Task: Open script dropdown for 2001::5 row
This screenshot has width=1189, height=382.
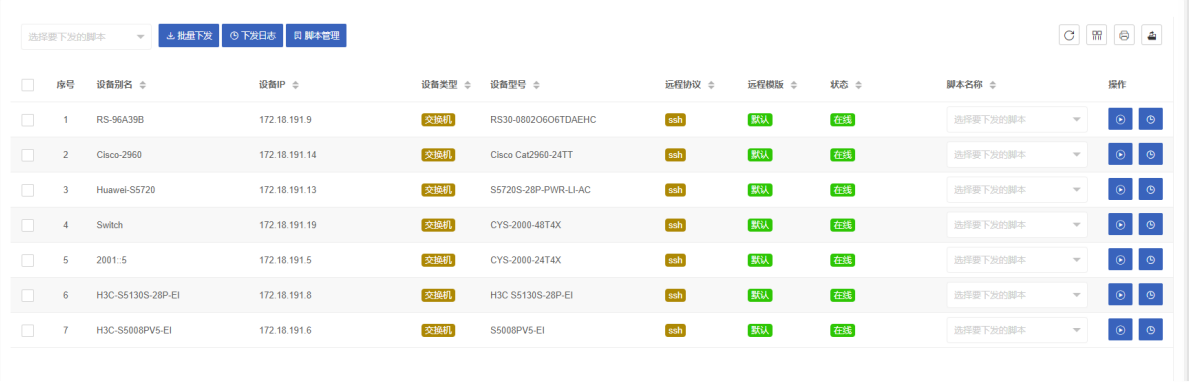Action: (x=1017, y=260)
